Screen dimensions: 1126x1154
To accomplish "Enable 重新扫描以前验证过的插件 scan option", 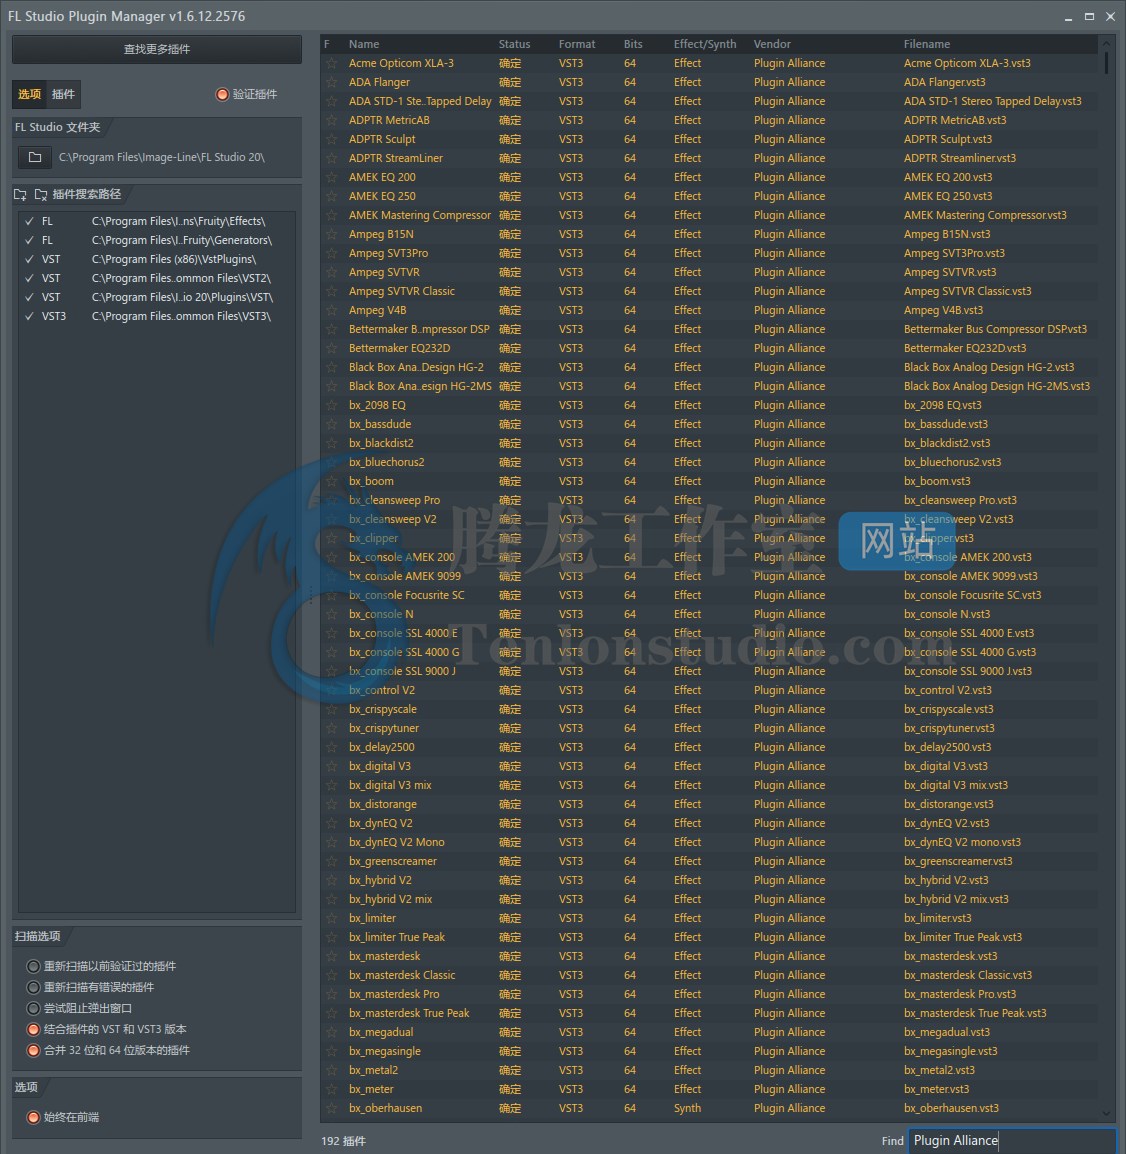I will pos(33,966).
